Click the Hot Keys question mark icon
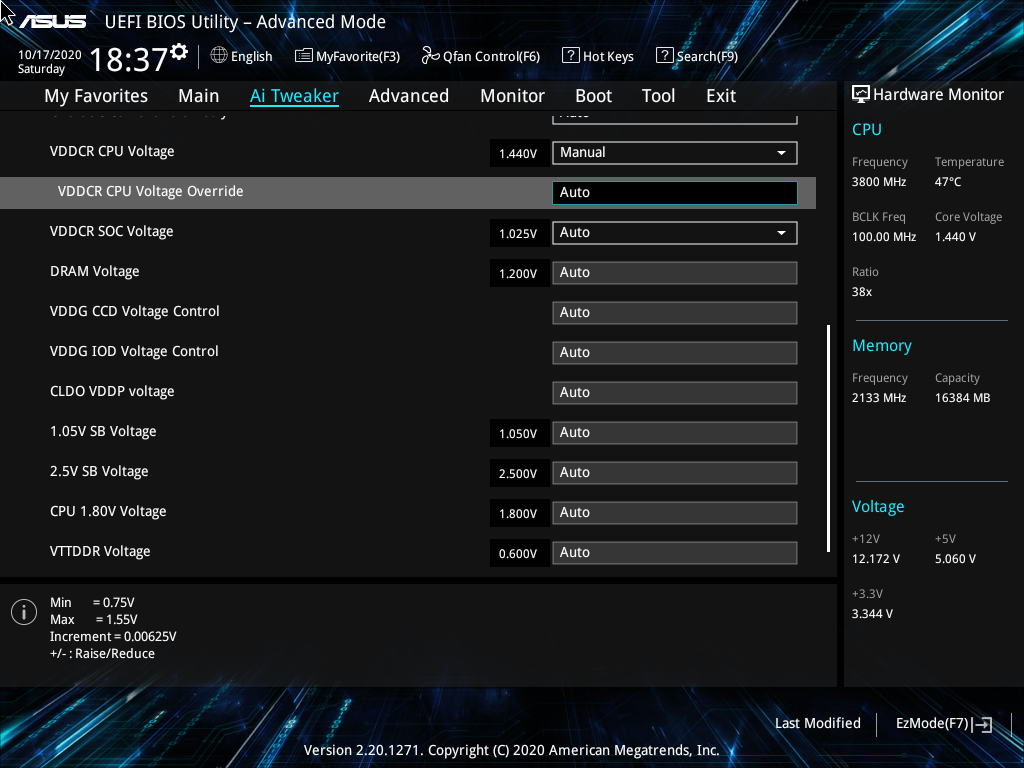Viewport: 1024px width, 768px height. click(x=570, y=56)
